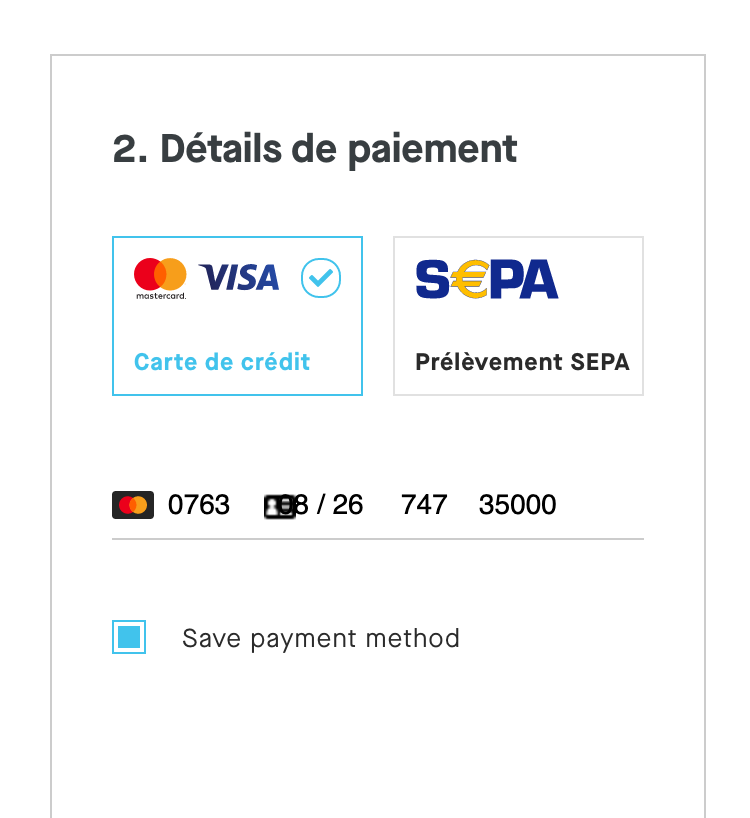Edit the postal code field showing 35000

pos(517,505)
